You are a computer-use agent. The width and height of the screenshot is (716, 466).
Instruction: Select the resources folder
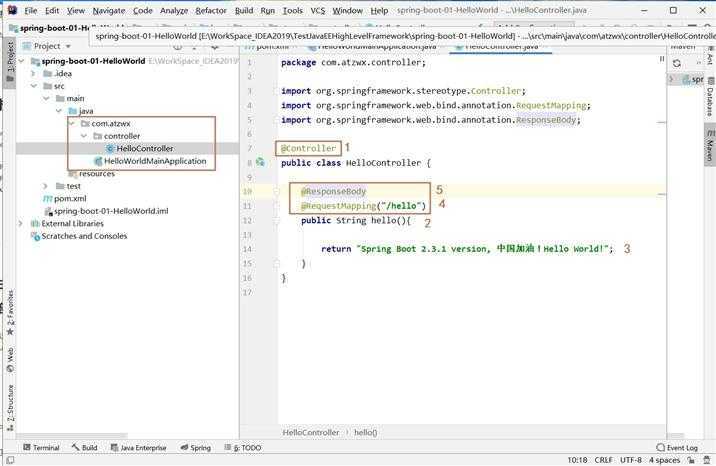(x=97, y=174)
